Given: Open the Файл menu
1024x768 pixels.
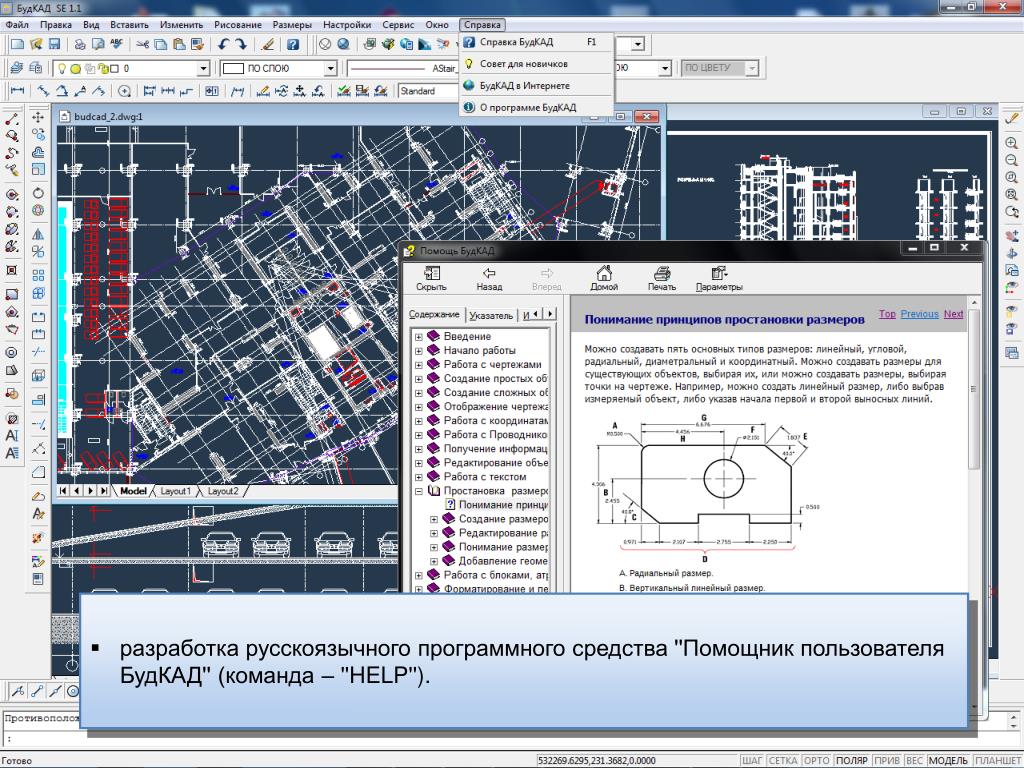Looking at the screenshot, I should click(17, 25).
